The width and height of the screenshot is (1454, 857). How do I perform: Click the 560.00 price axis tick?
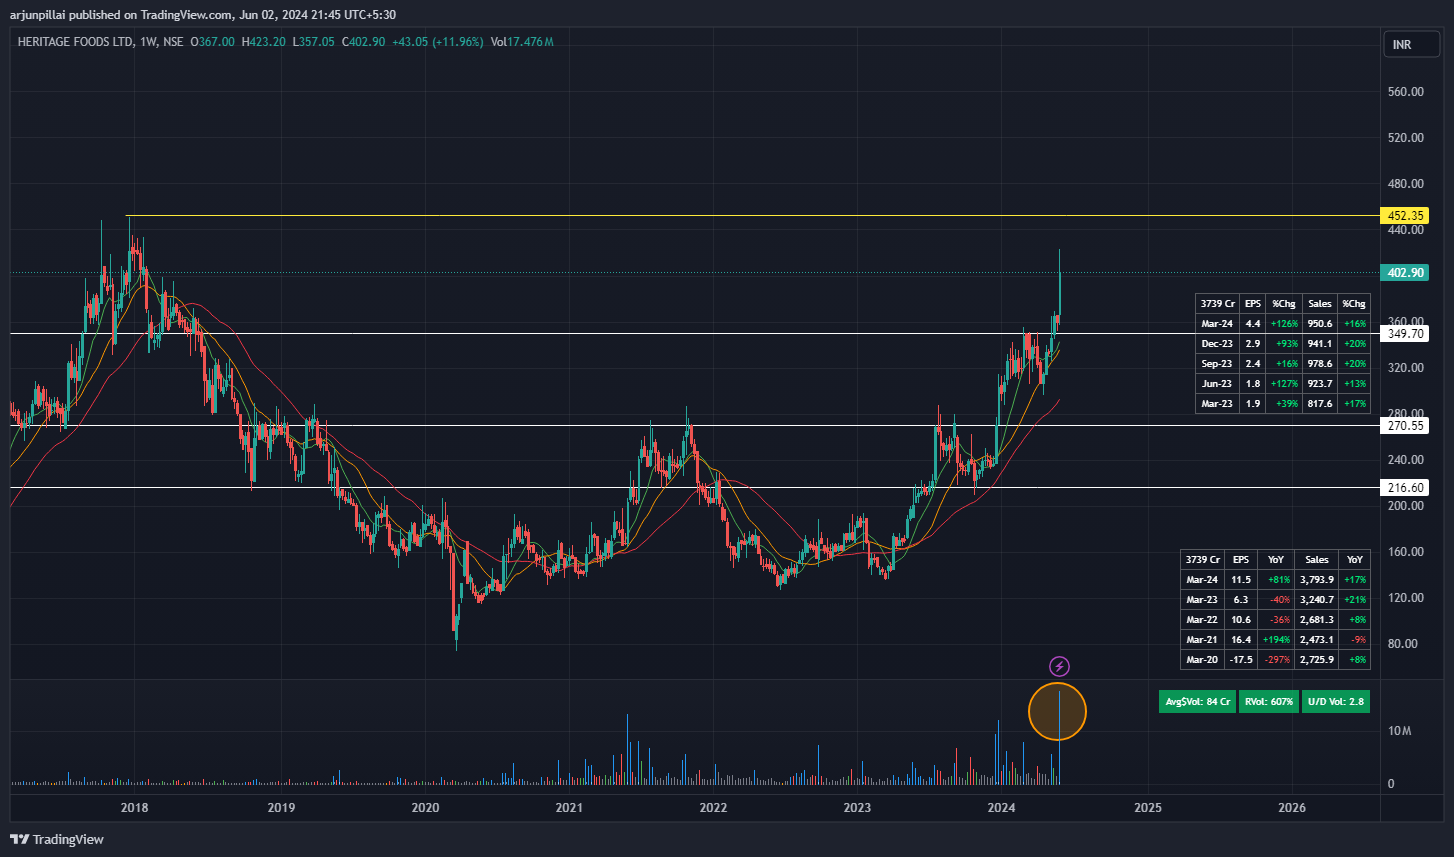pyautogui.click(x=1405, y=92)
